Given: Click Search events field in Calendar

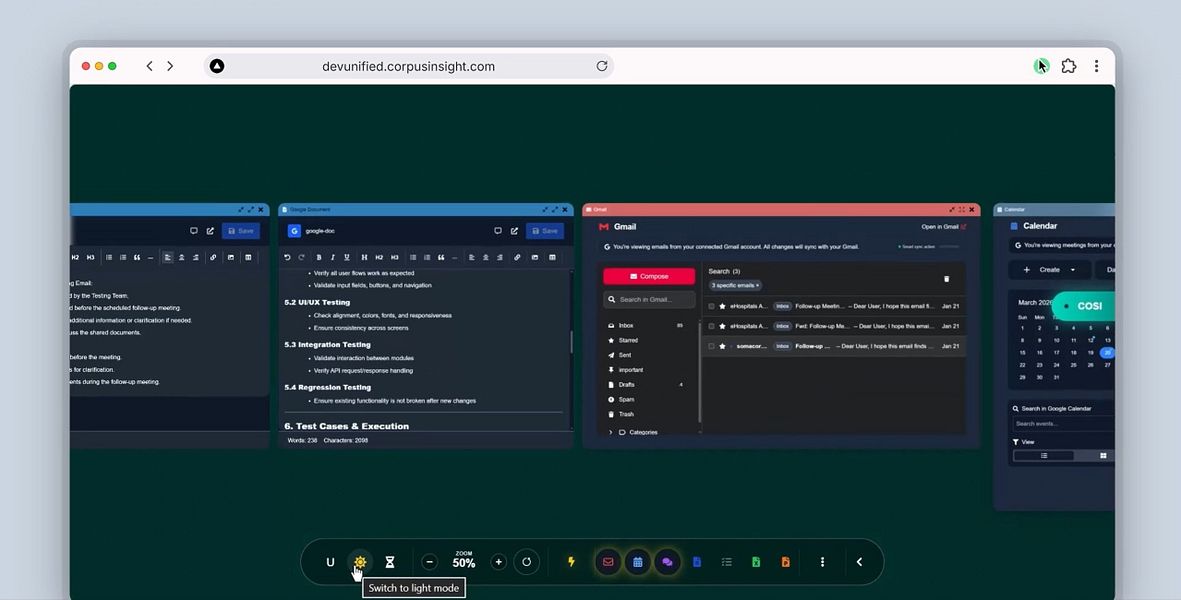Looking at the screenshot, I should 1064,424.
